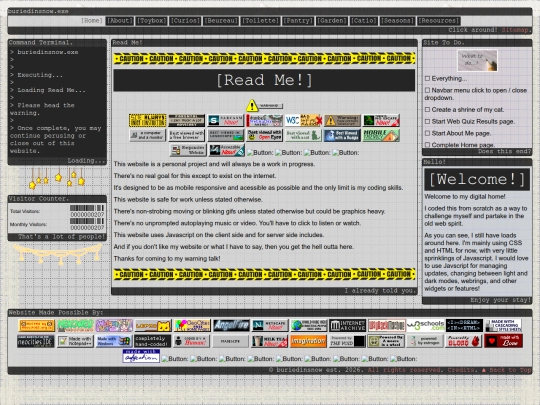Click 'a computer and a monitor' badge
This screenshot has width=540, height=405.
coord(147,135)
